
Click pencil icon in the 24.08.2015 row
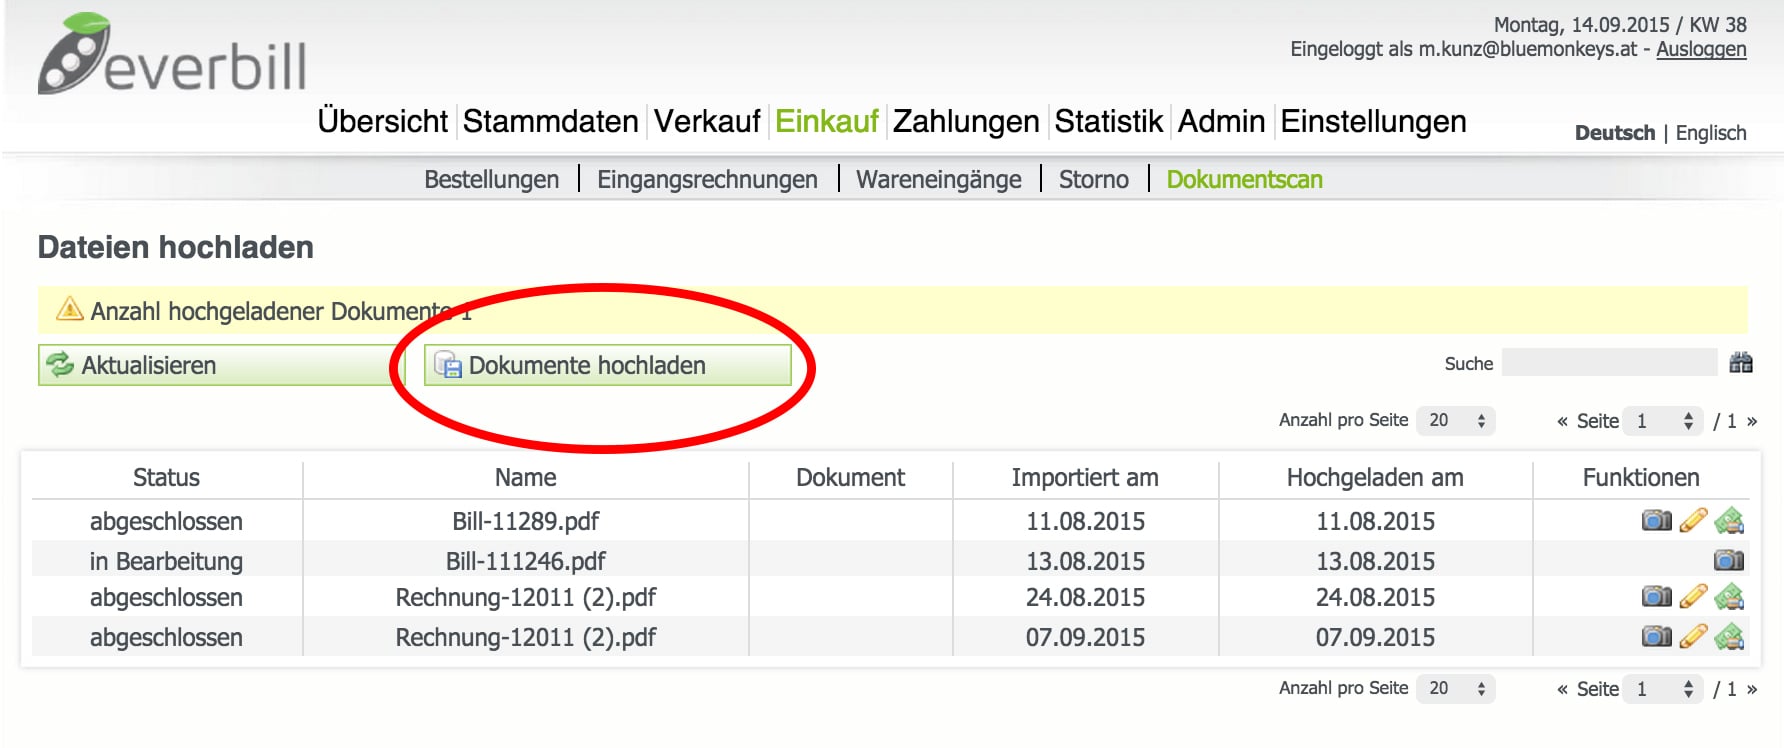(1693, 597)
